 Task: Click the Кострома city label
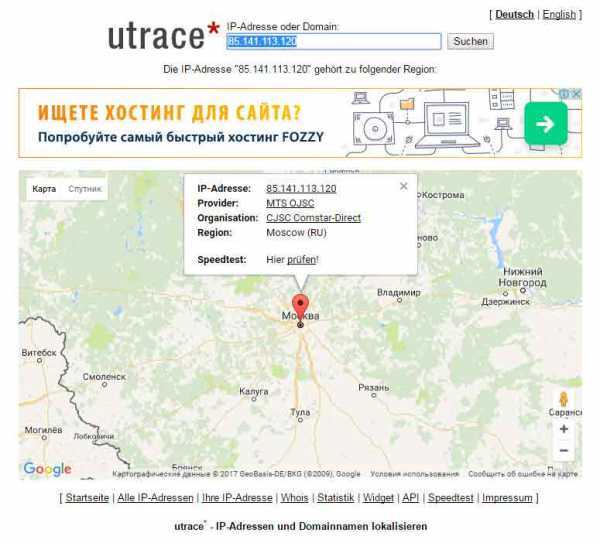click(443, 195)
